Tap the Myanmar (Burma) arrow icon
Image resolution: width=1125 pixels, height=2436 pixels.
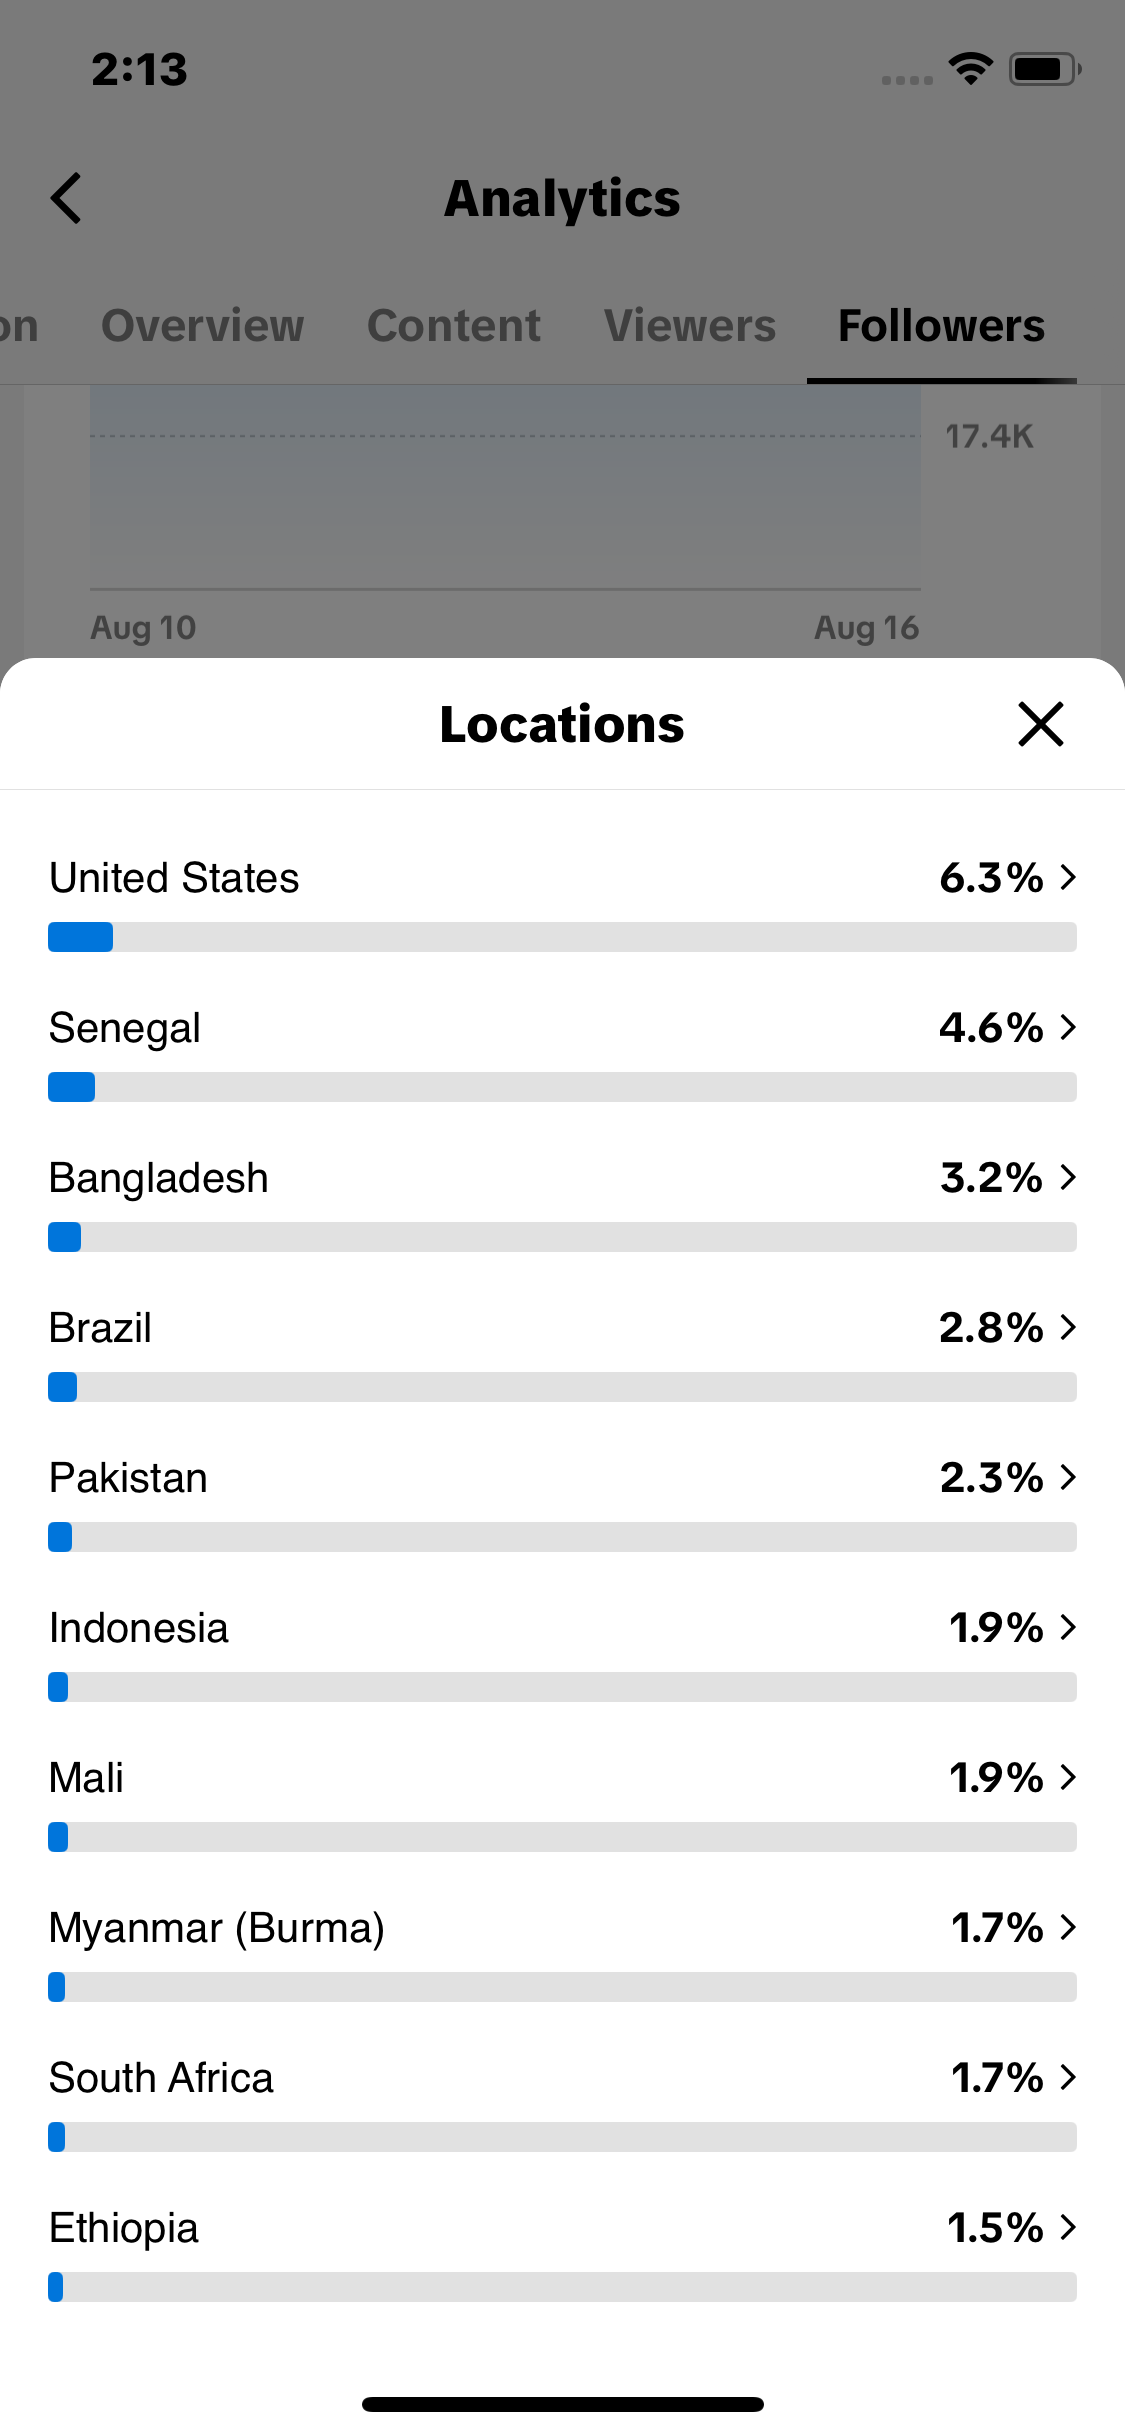point(1068,1927)
